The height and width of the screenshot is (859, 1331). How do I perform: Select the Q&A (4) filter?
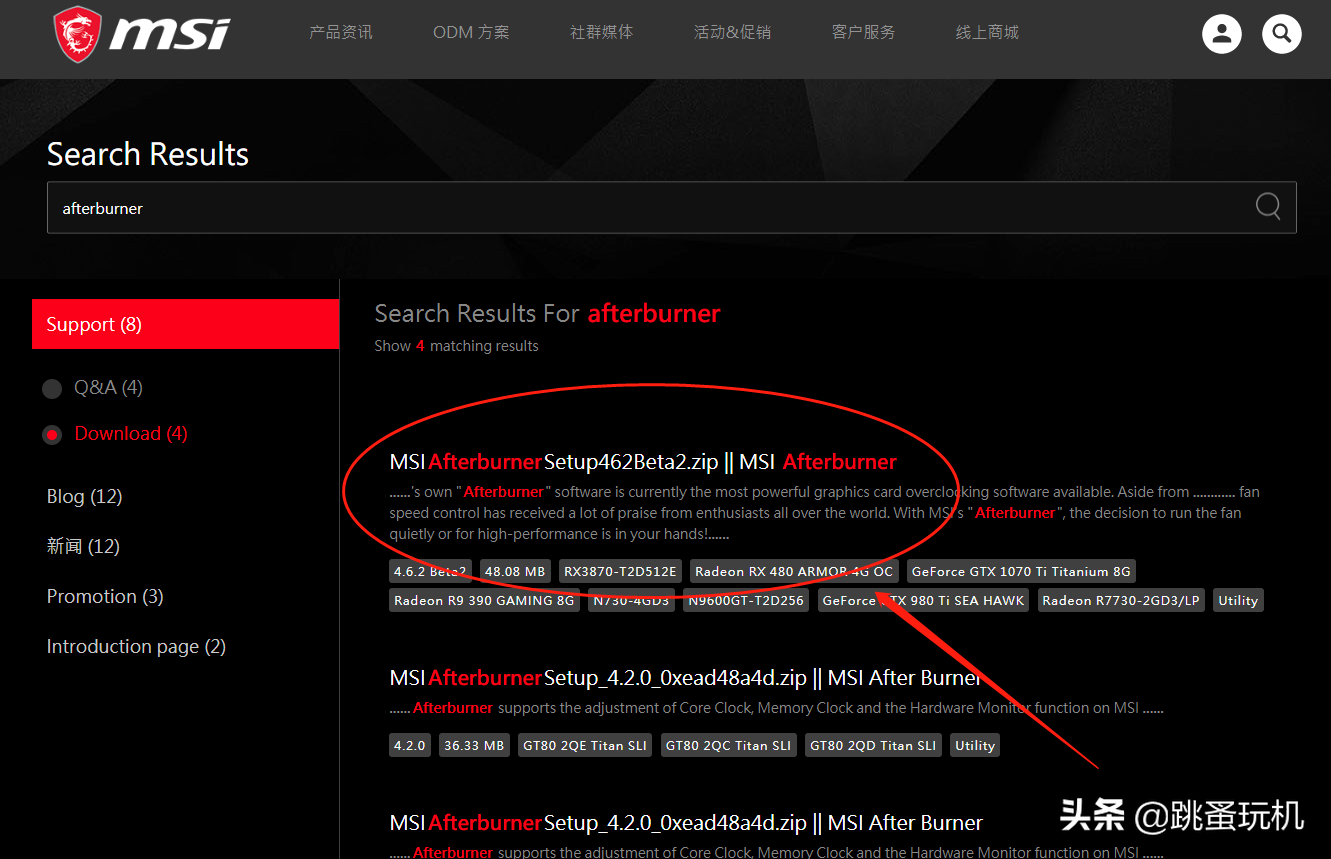click(x=93, y=388)
